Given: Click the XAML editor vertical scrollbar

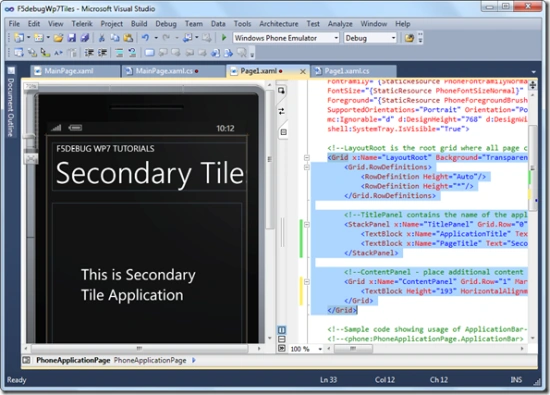Looking at the screenshot, I should tap(532, 168).
